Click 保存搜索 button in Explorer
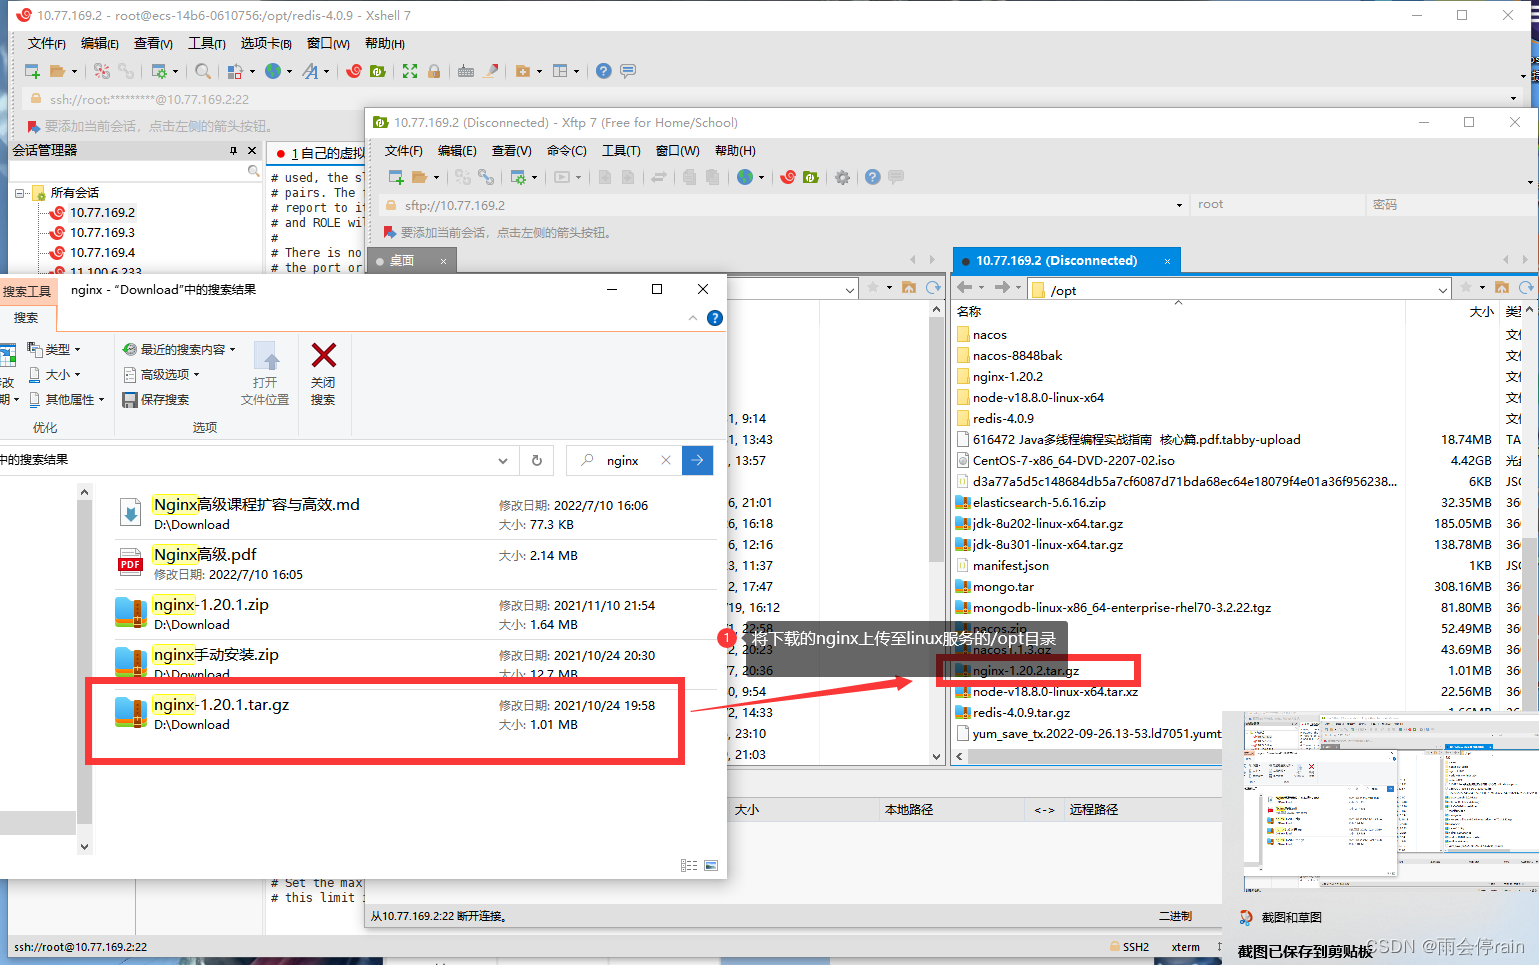Image resolution: width=1539 pixels, height=965 pixels. (x=156, y=400)
